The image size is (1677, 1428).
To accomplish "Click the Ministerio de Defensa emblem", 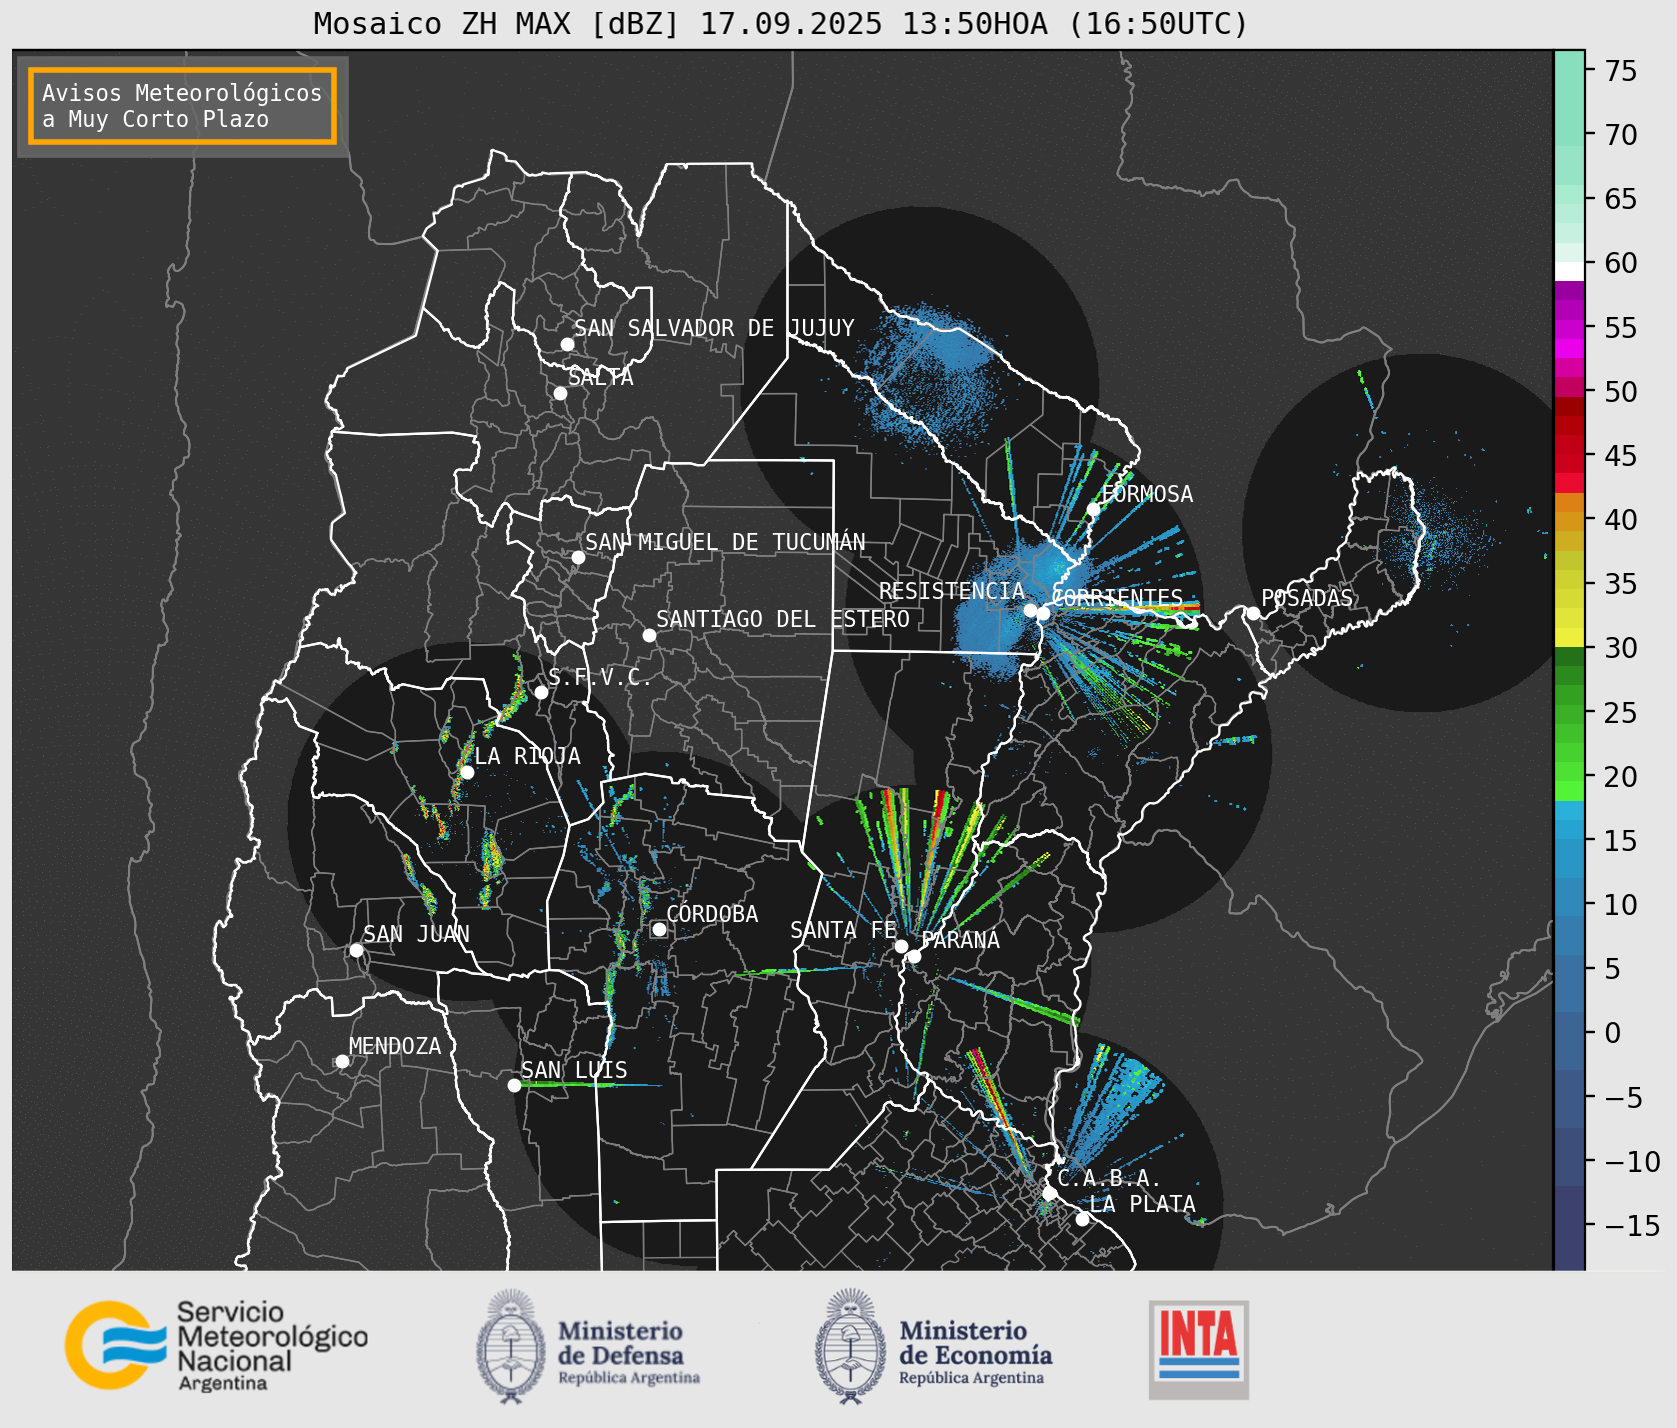I will pyautogui.click(x=510, y=1346).
